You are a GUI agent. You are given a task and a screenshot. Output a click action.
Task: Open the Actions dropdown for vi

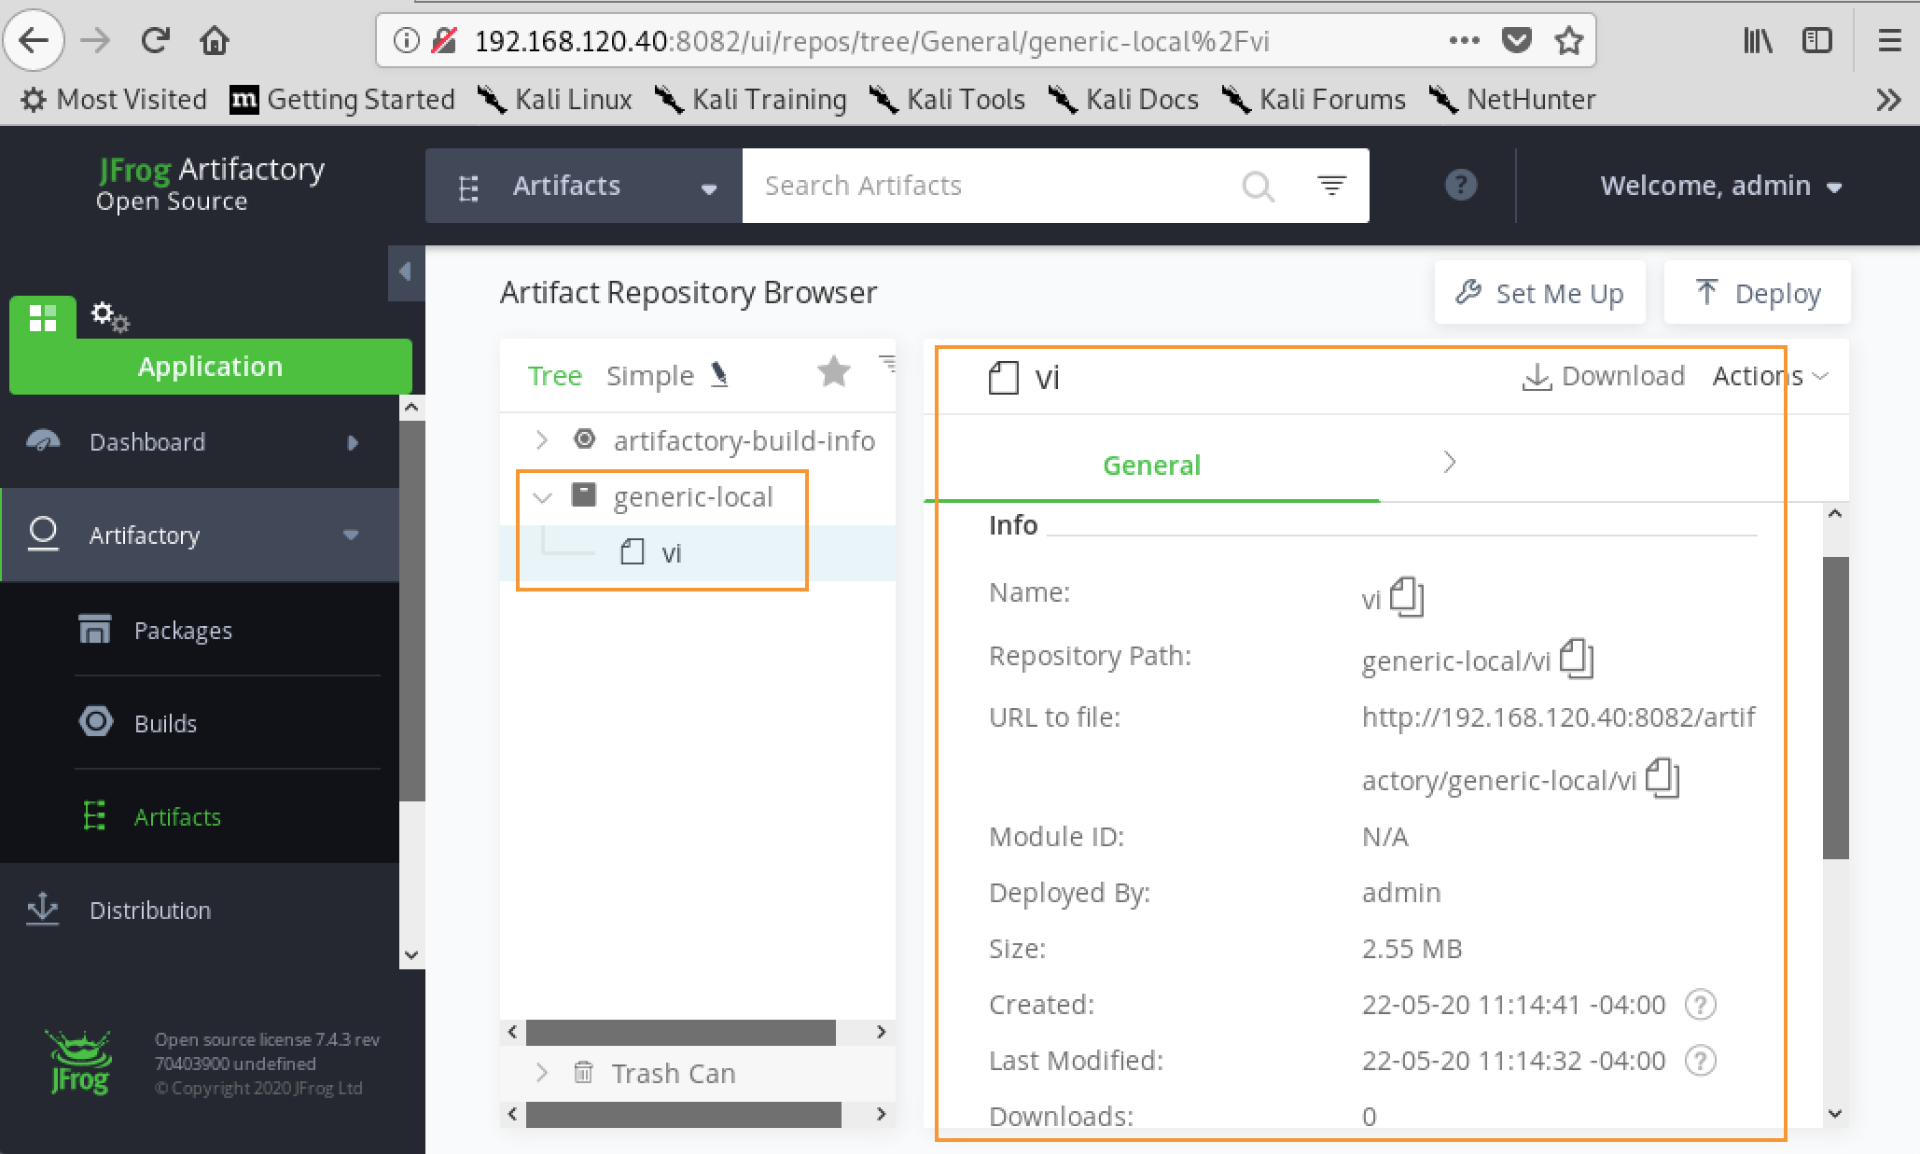point(1770,376)
